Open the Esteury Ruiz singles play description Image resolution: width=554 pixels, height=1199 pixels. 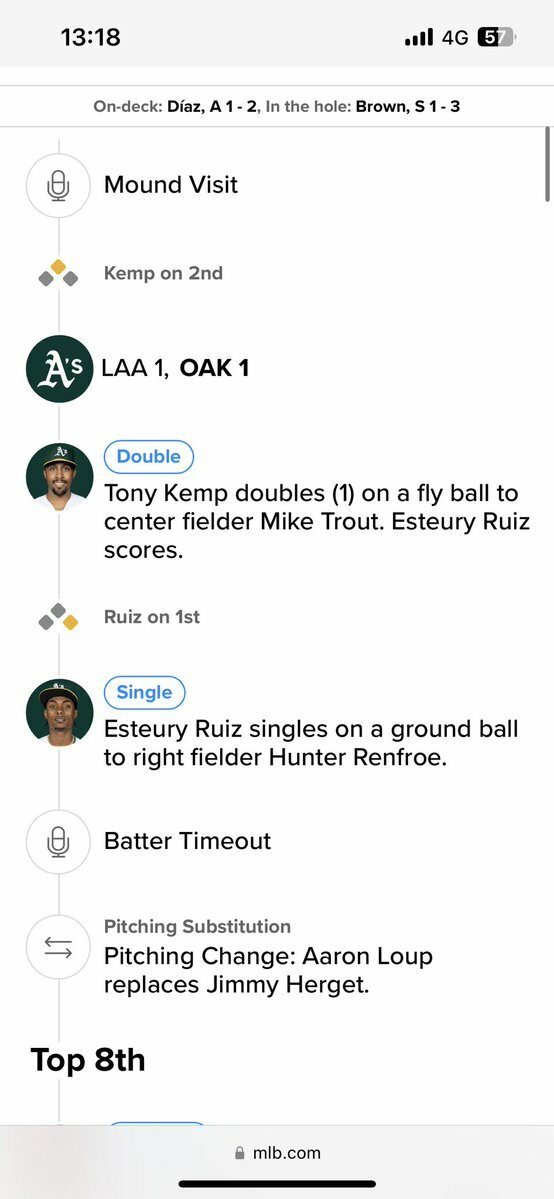point(311,743)
